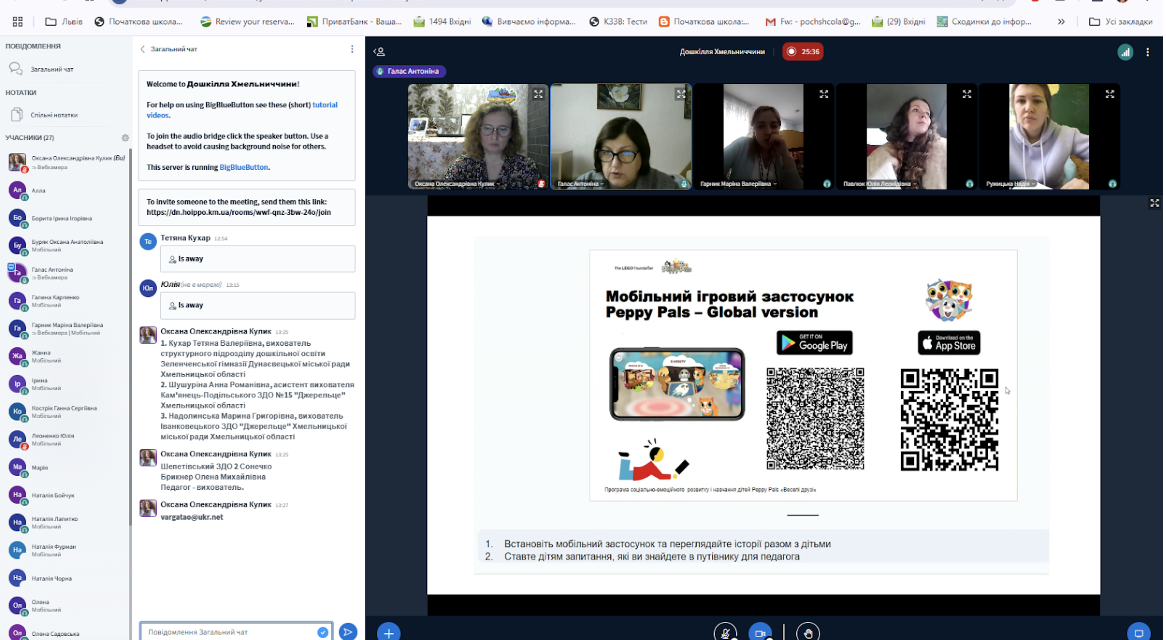1166x640 pixels.
Task: Raise hand using the hand icon
Action: point(808,633)
